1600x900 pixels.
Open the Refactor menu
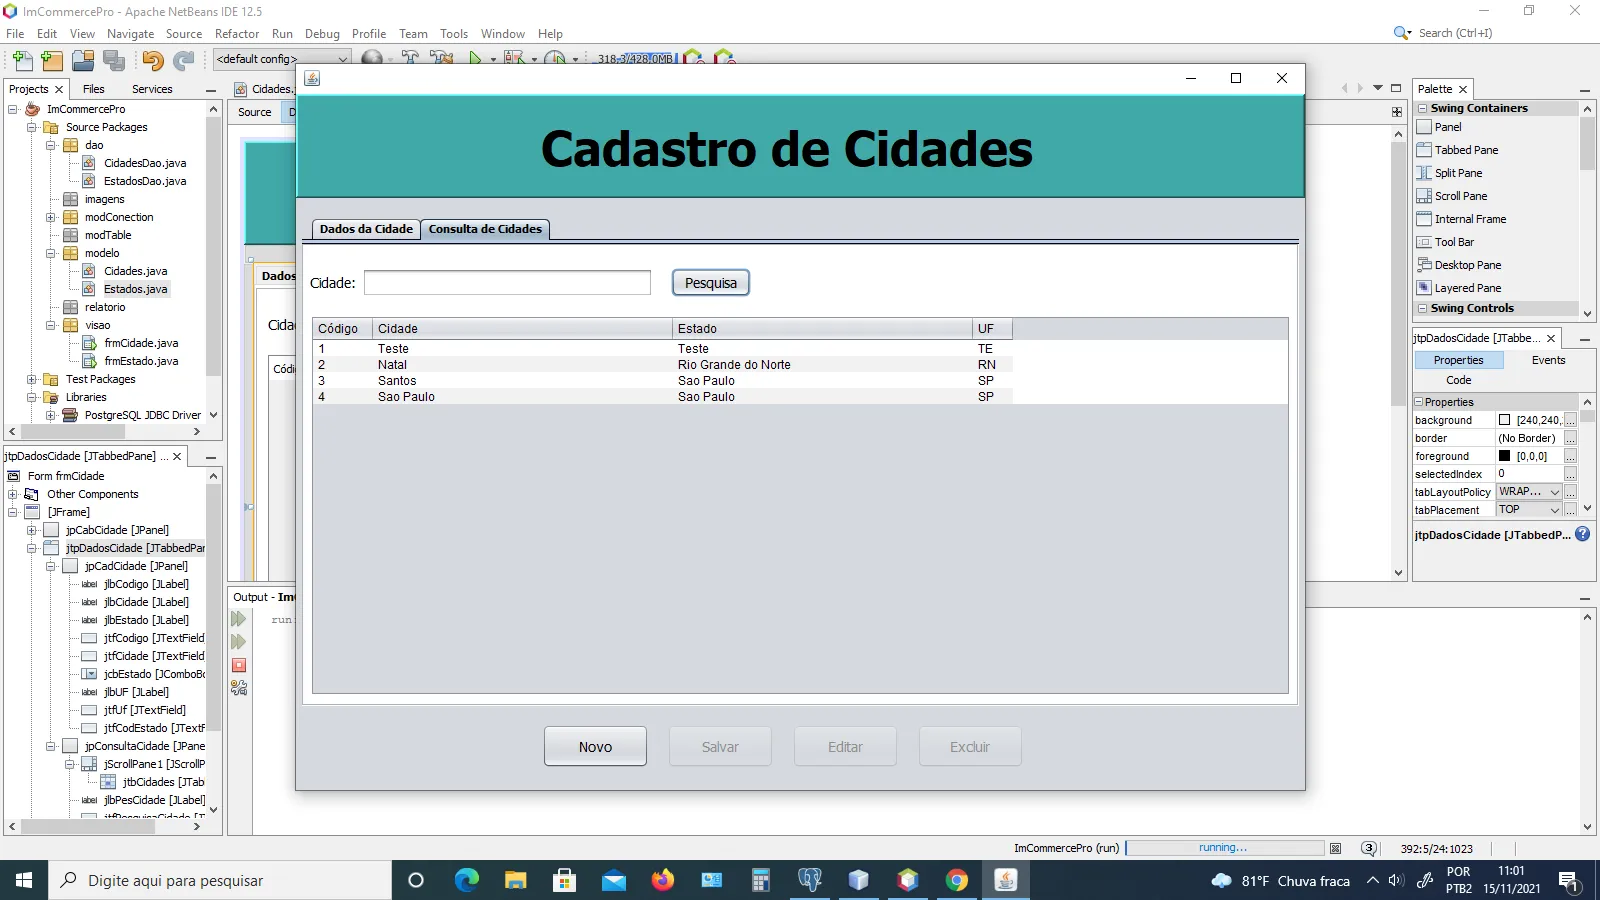[237, 33]
